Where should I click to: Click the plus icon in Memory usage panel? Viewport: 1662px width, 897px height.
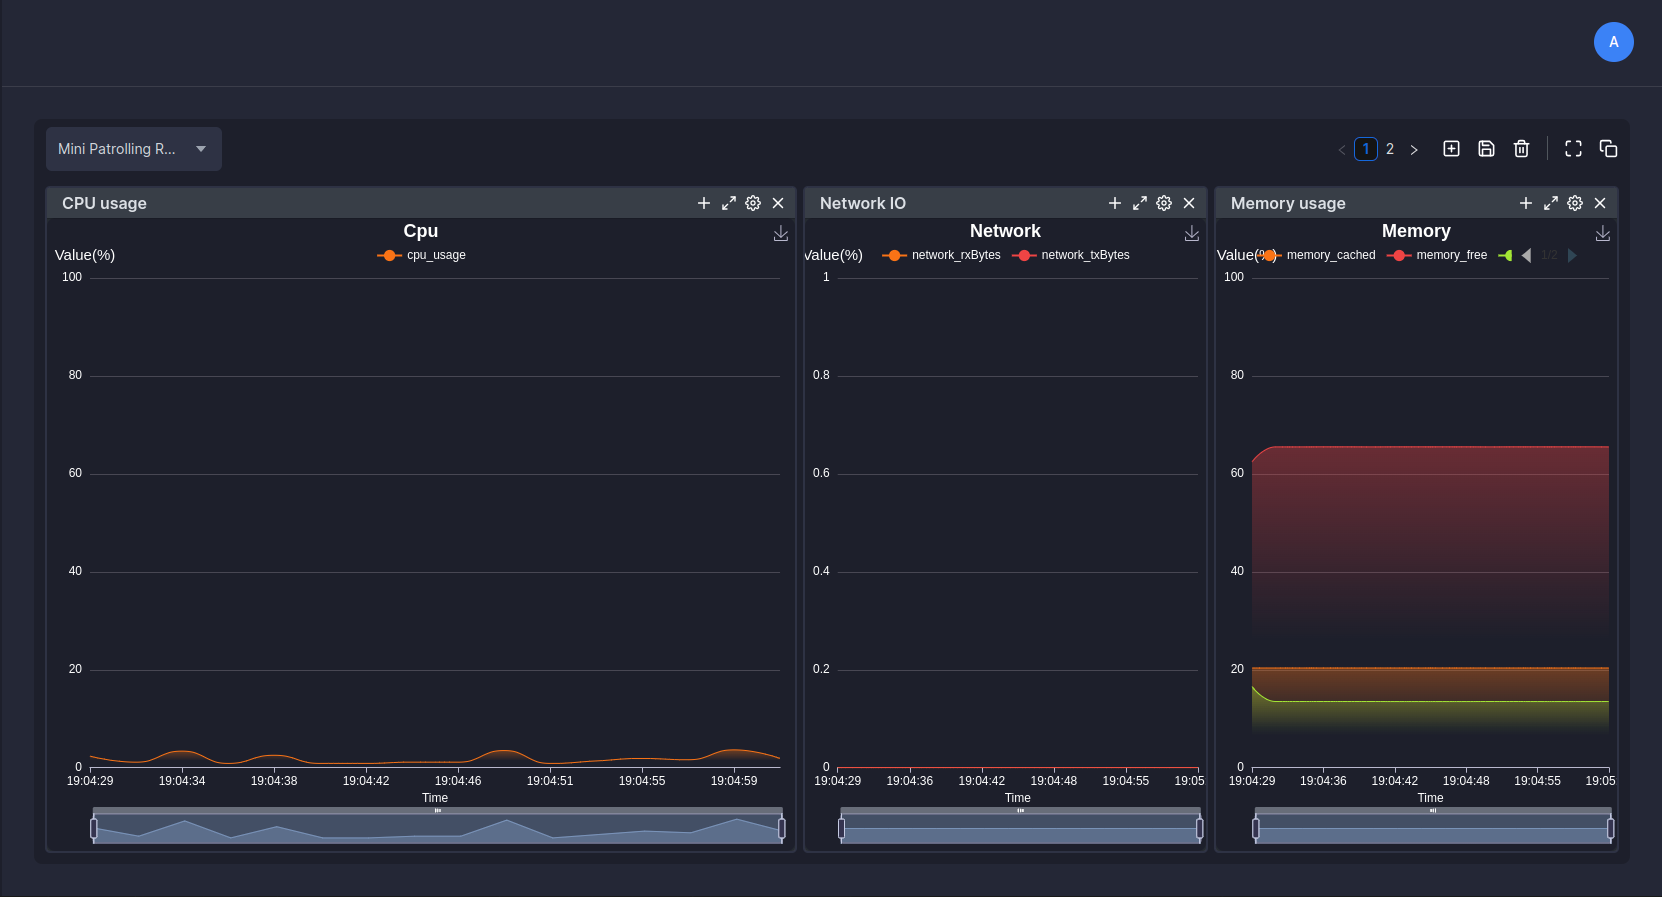(1525, 203)
